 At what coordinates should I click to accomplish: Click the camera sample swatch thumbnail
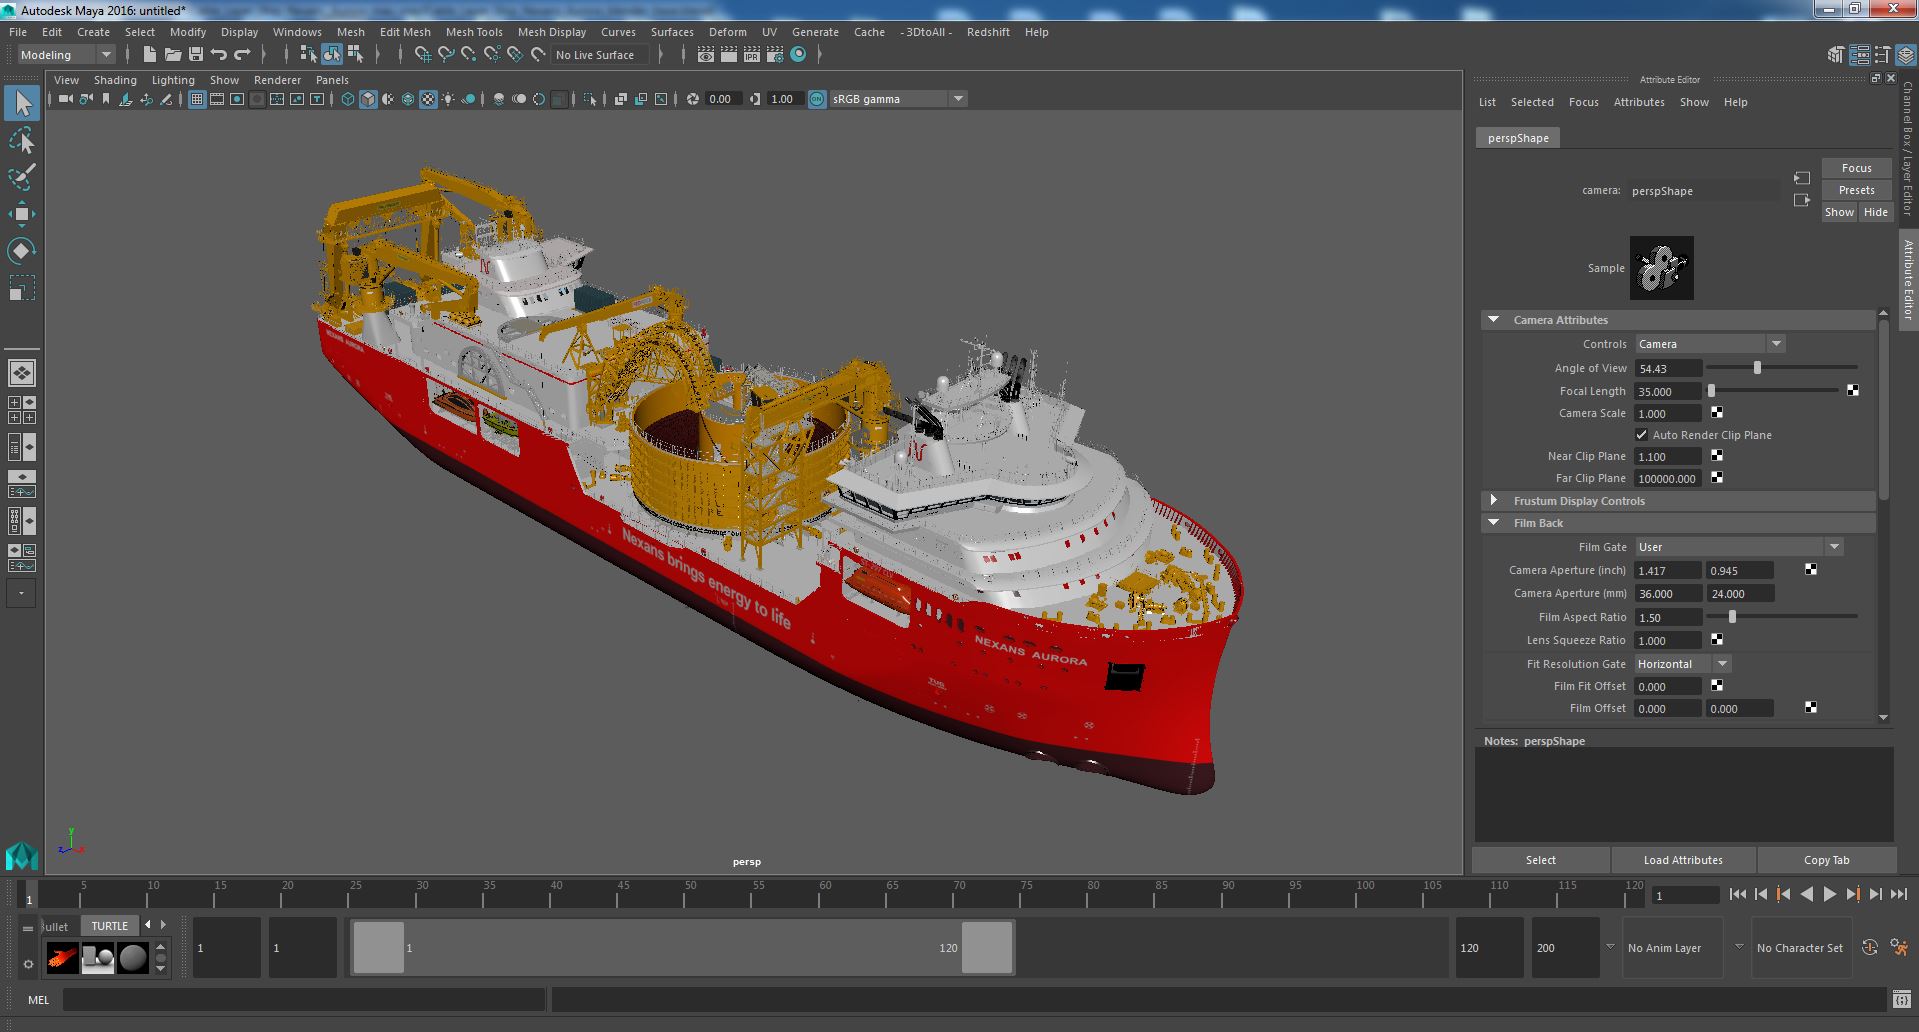tap(1661, 268)
